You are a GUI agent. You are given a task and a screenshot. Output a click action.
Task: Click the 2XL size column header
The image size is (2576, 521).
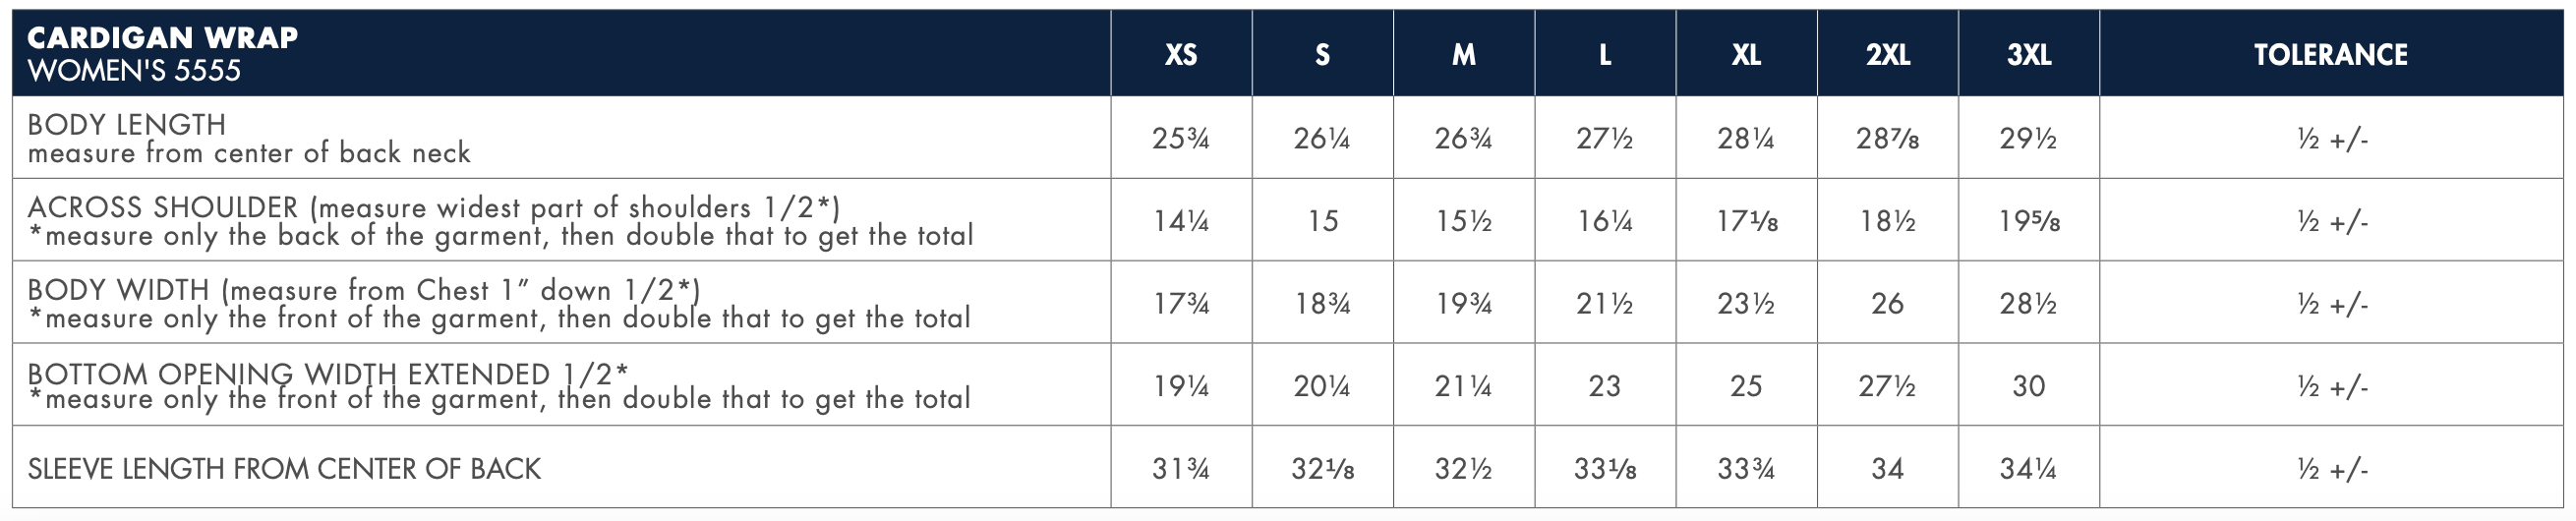(x=1887, y=55)
